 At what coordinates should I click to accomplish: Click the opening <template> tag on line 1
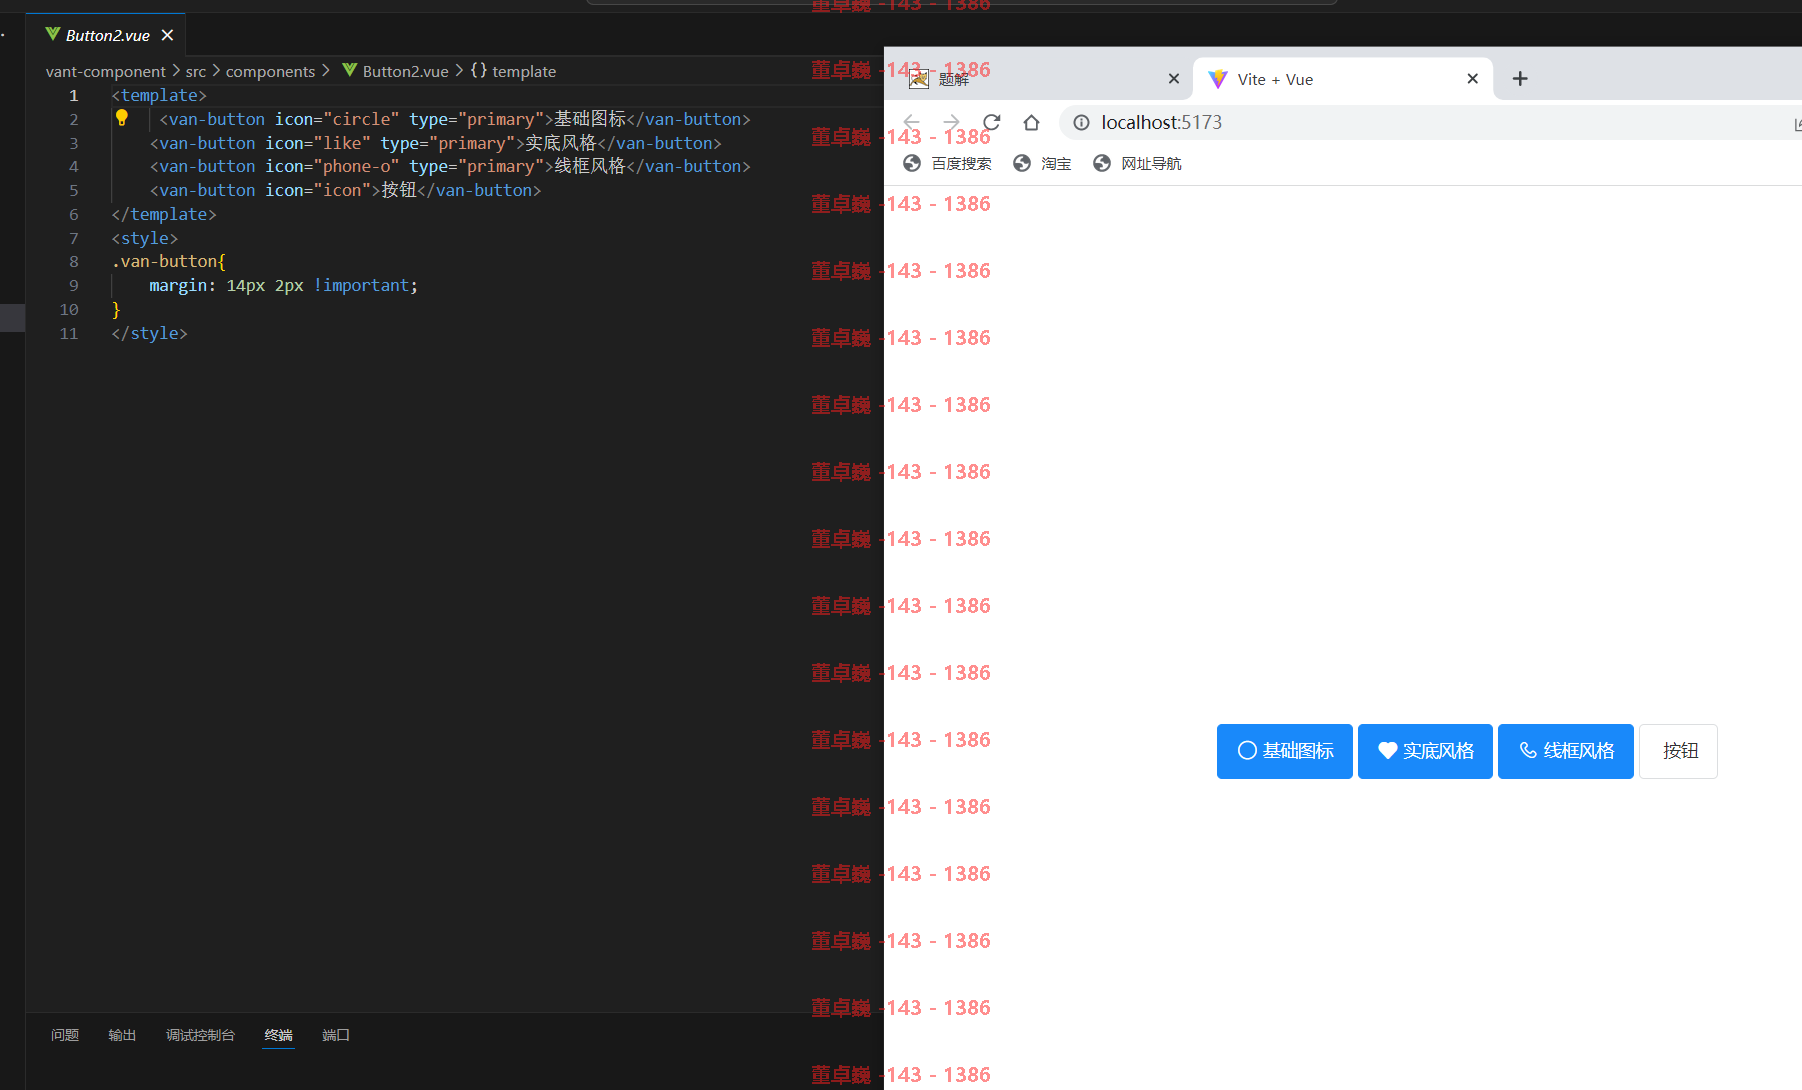(x=159, y=95)
